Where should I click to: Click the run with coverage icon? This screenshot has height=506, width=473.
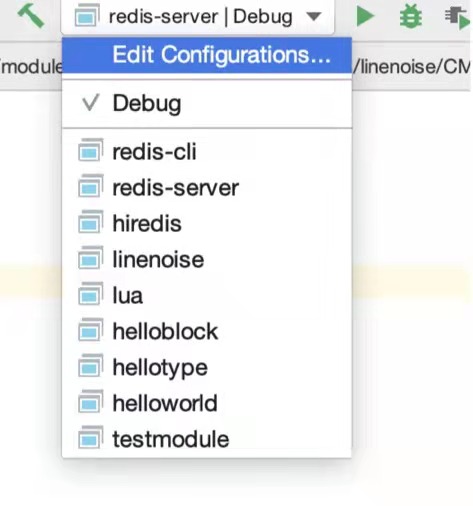tap(457, 17)
